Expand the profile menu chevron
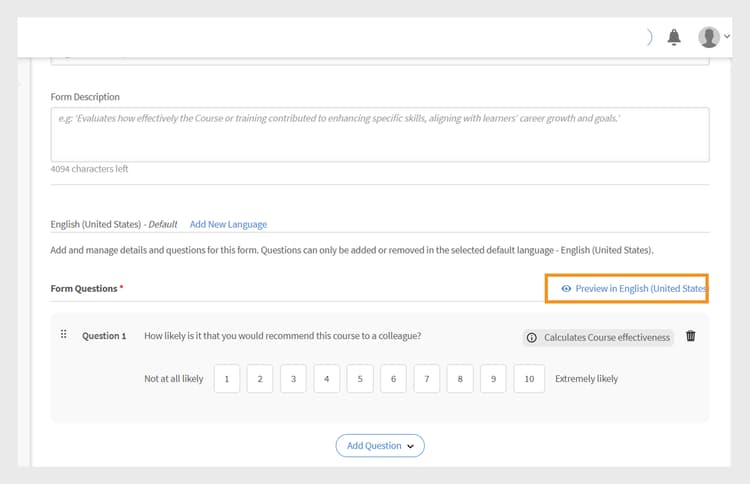This screenshot has height=484, width=750. pyautogui.click(x=727, y=37)
